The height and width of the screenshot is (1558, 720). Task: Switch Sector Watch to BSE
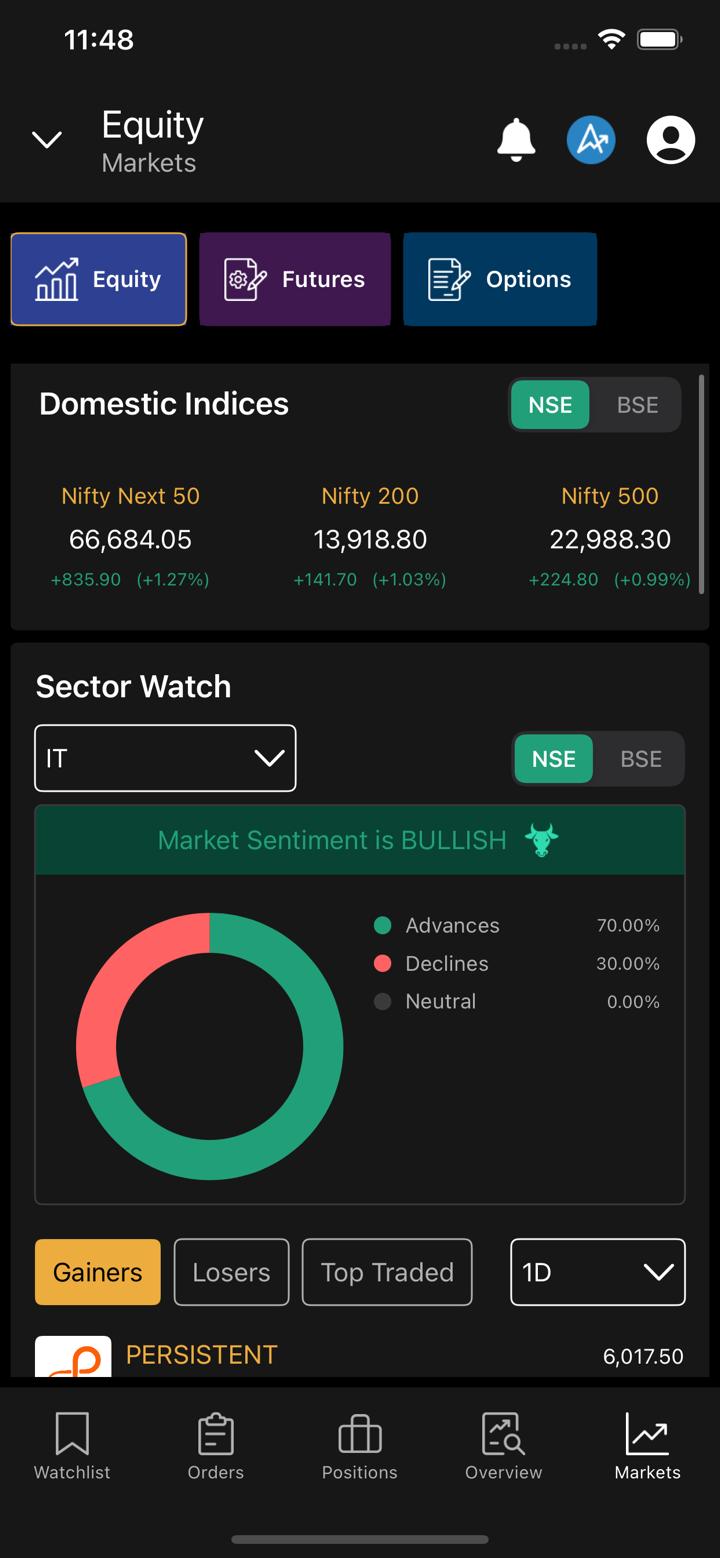coord(641,759)
